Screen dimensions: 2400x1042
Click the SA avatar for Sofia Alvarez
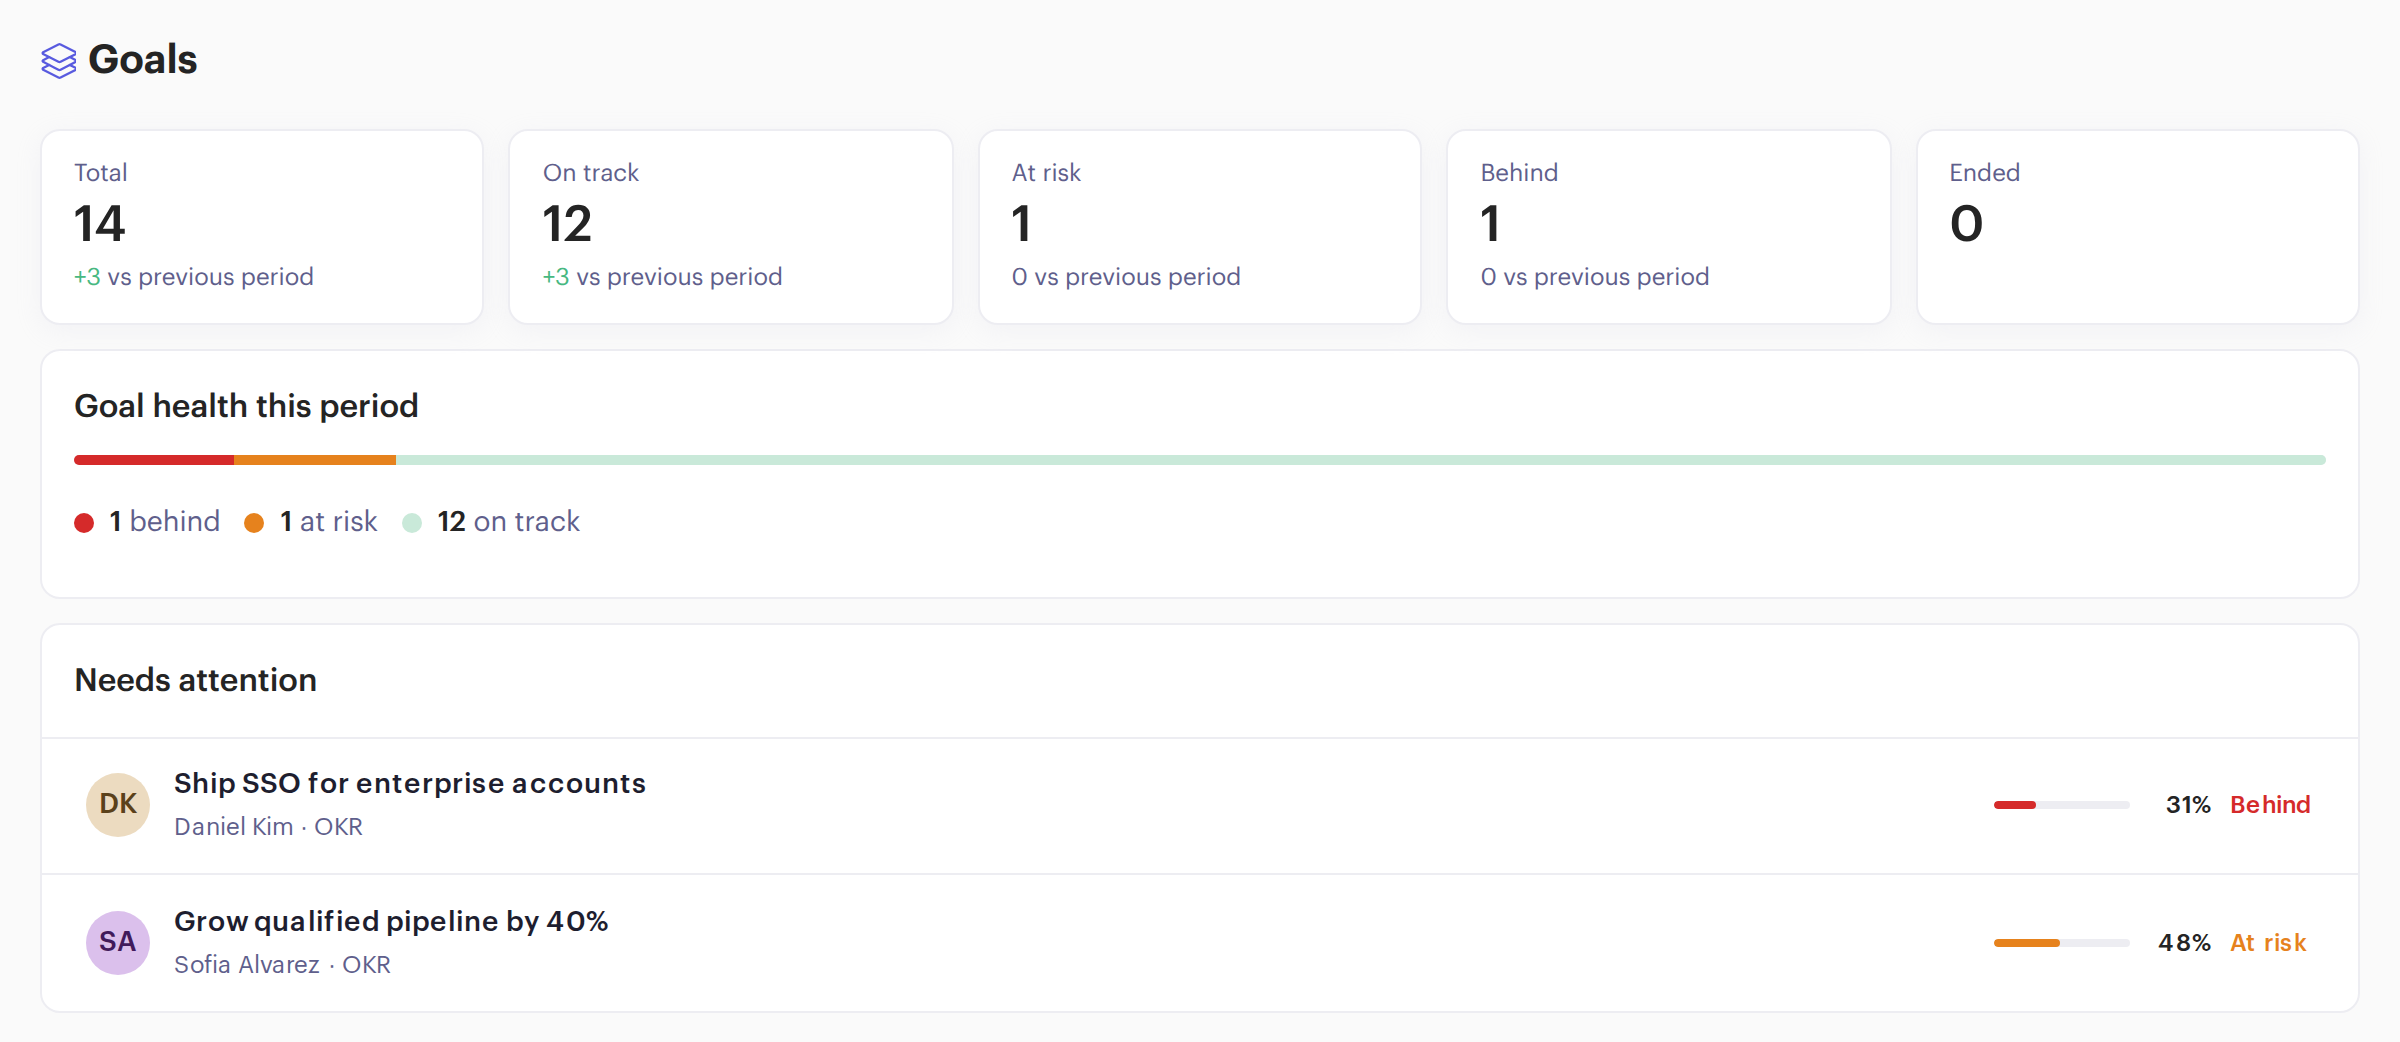pyautogui.click(x=118, y=942)
